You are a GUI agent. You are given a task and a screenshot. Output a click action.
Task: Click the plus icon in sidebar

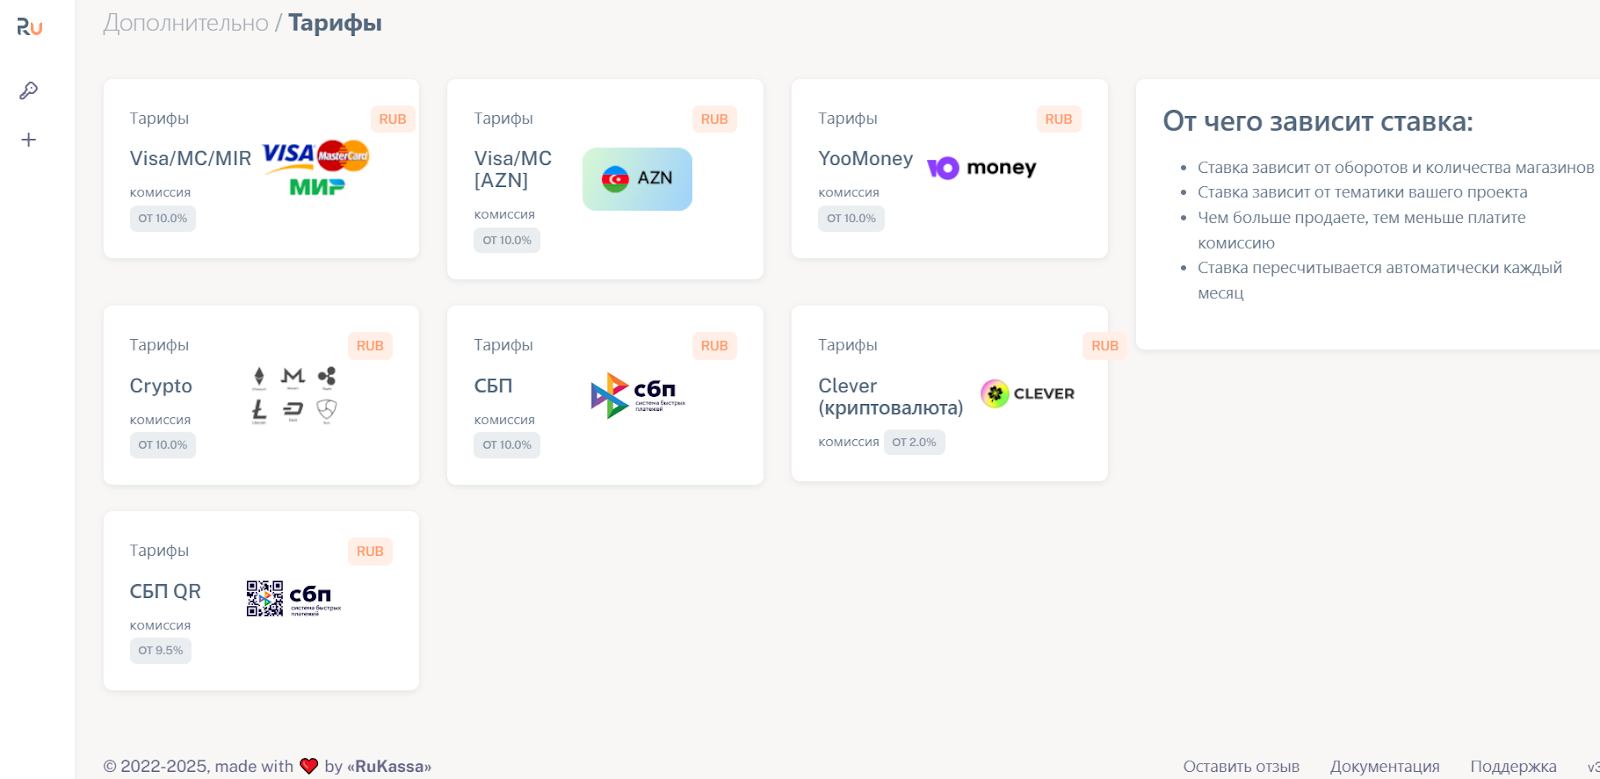pyautogui.click(x=29, y=140)
